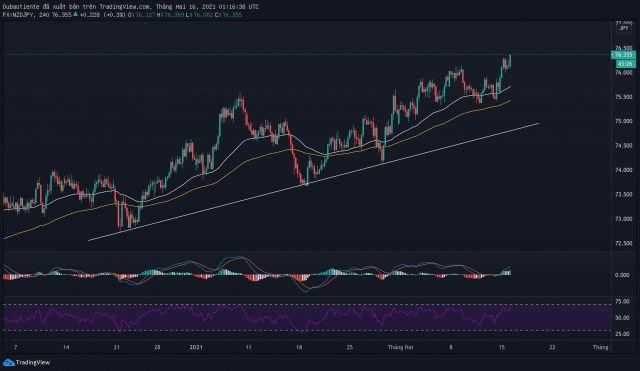The height and width of the screenshot is (371, 640).
Task: Click the 74.000 price axis label
Action: pos(623,170)
